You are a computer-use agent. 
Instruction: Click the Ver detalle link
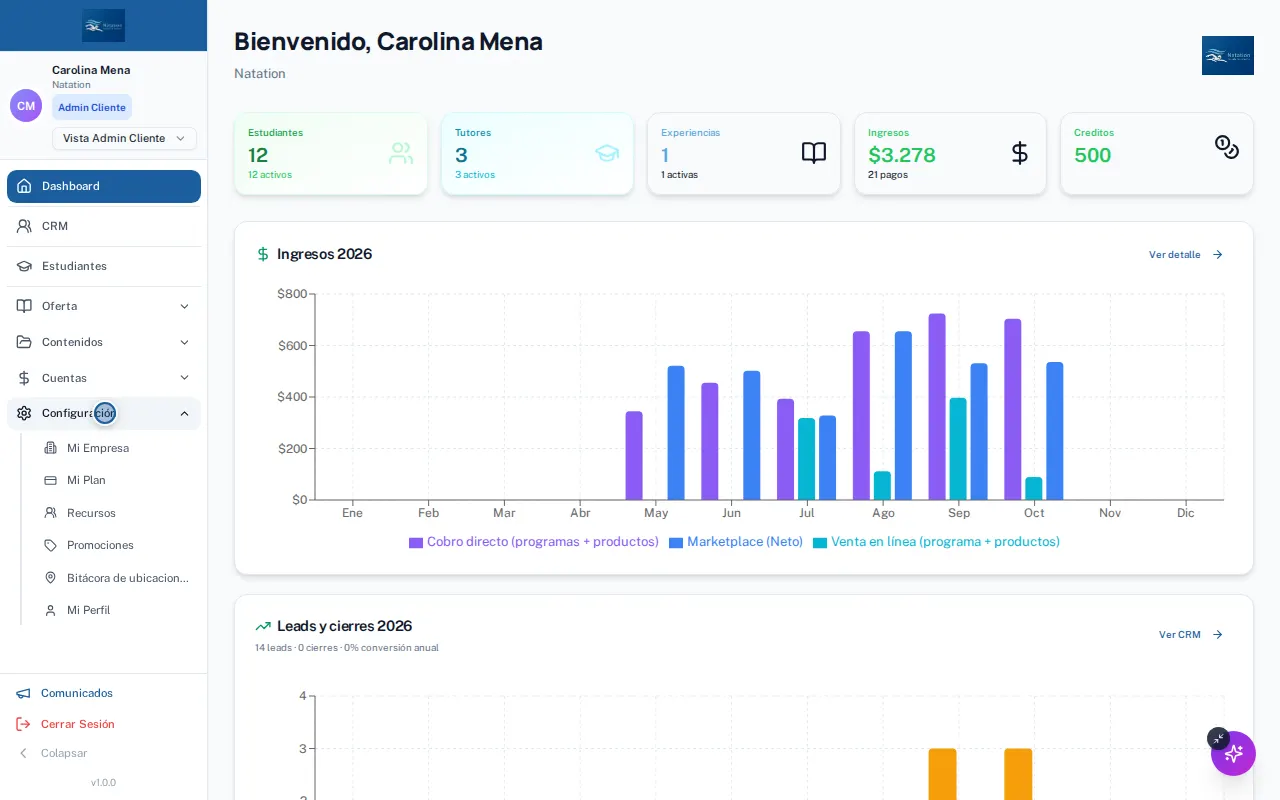pos(1186,255)
